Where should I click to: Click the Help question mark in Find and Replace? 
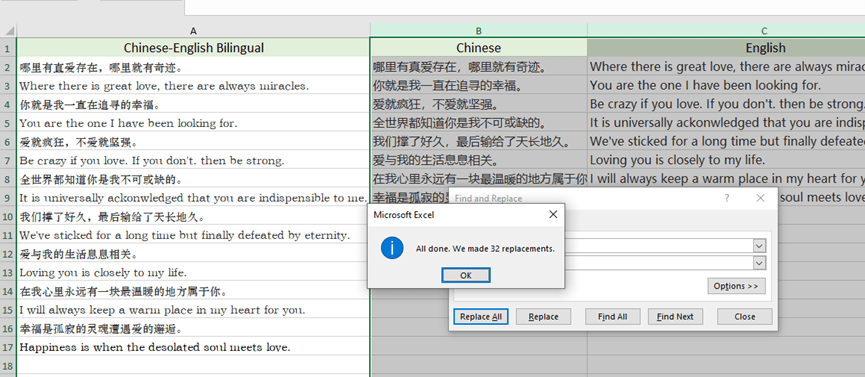click(727, 198)
